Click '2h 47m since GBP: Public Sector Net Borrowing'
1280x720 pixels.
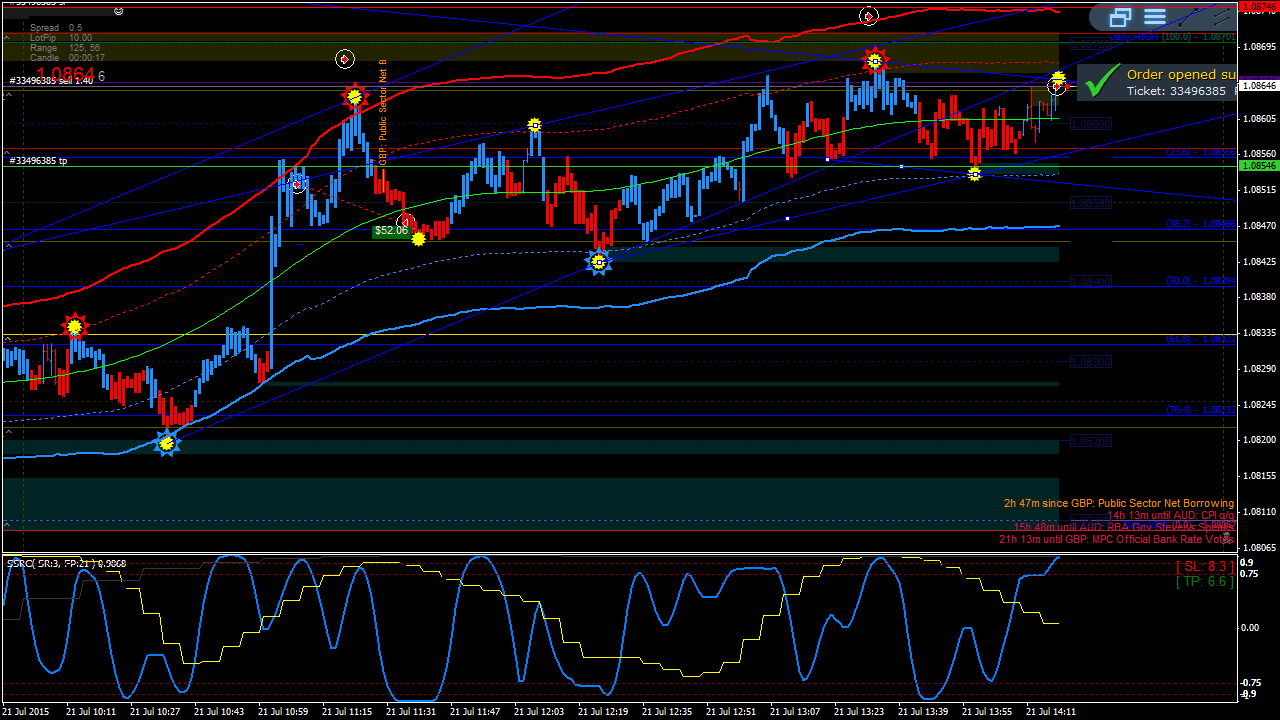point(1119,504)
